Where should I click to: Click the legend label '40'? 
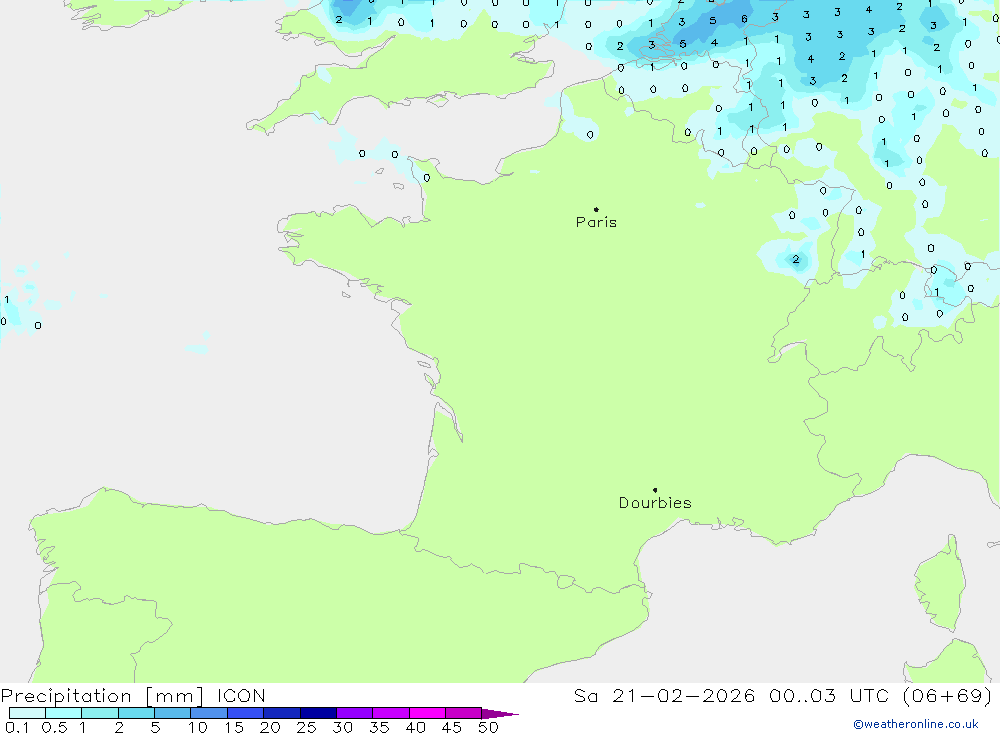point(416,727)
